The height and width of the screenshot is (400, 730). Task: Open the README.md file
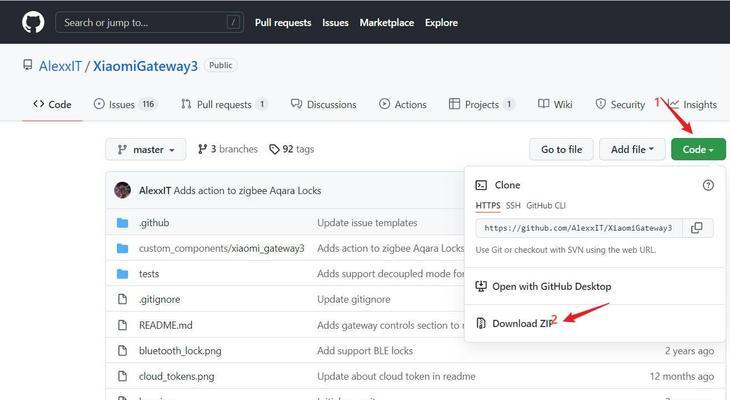pos(166,325)
